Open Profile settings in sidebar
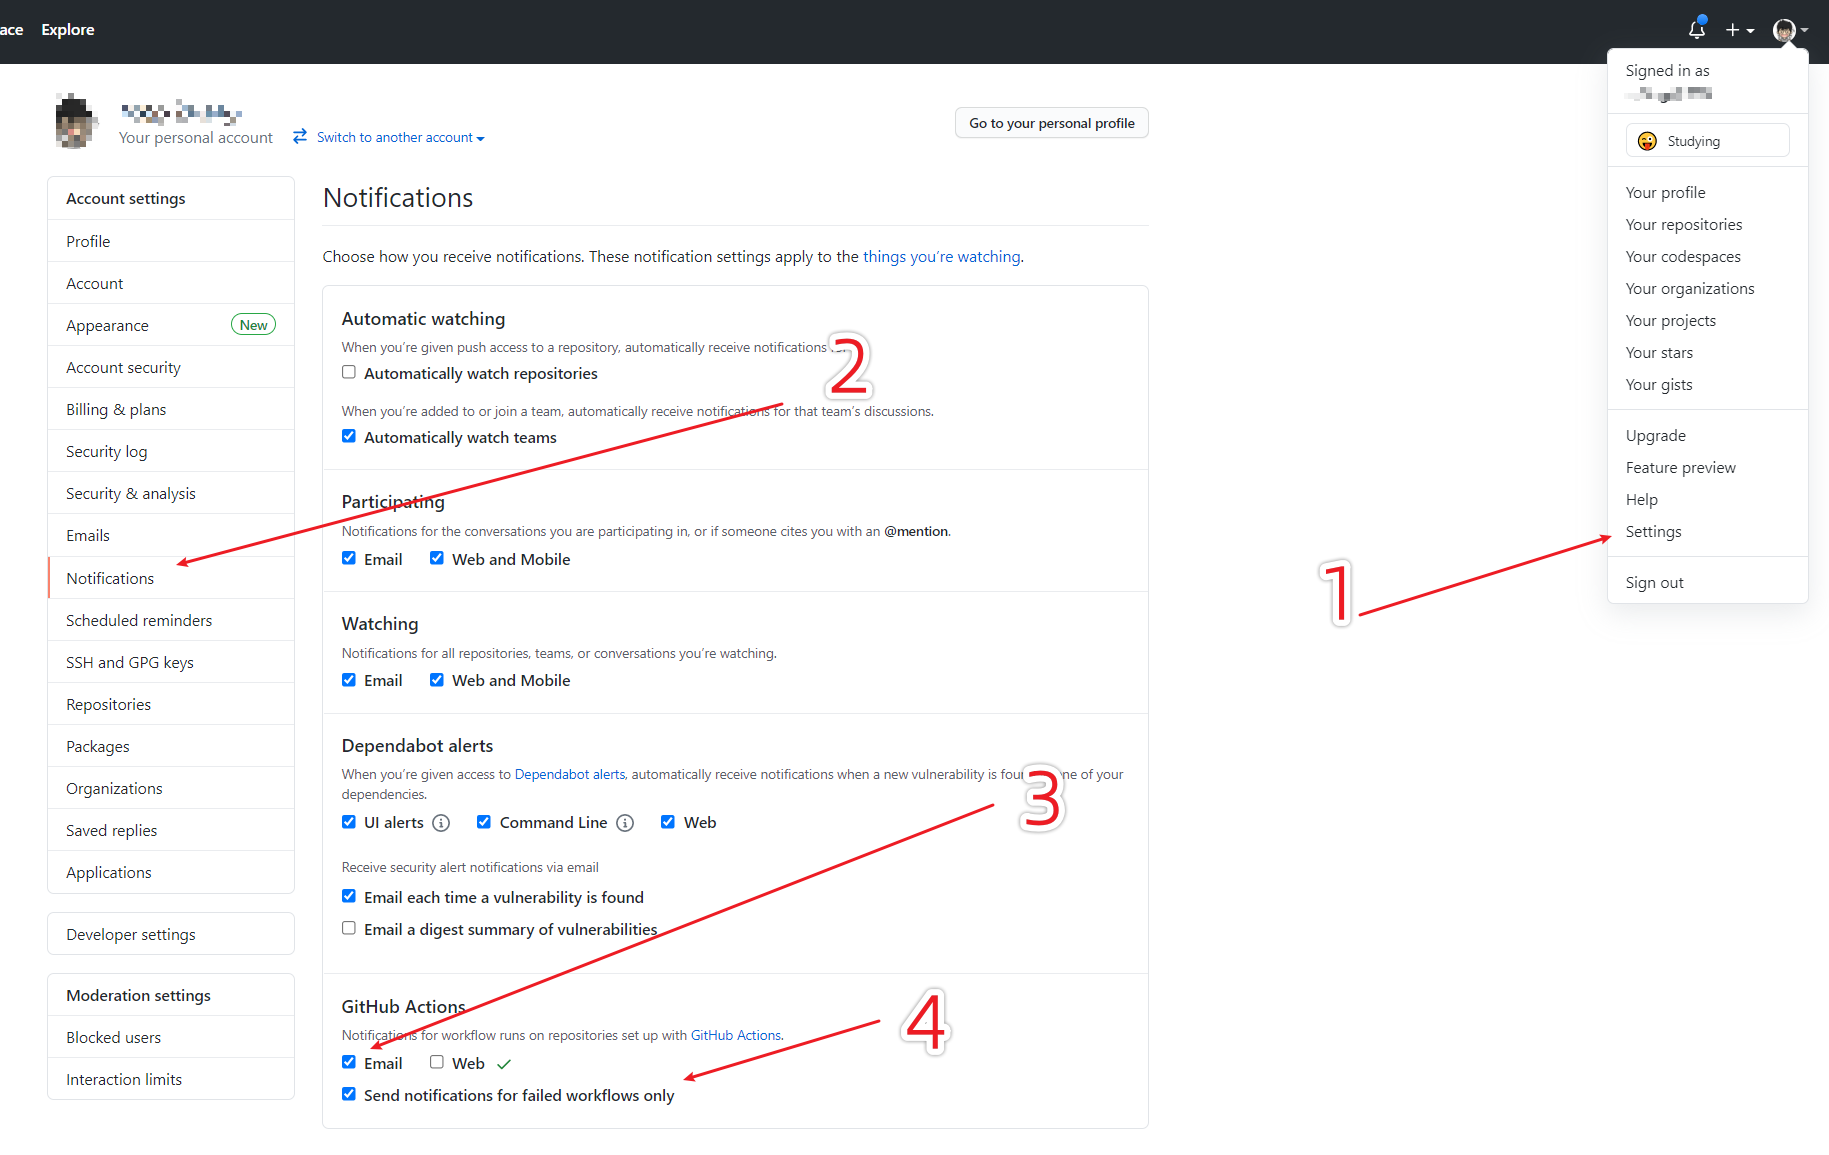Screen dimensions: 1829x1155 pyautogui.click(x=171, y=241)
